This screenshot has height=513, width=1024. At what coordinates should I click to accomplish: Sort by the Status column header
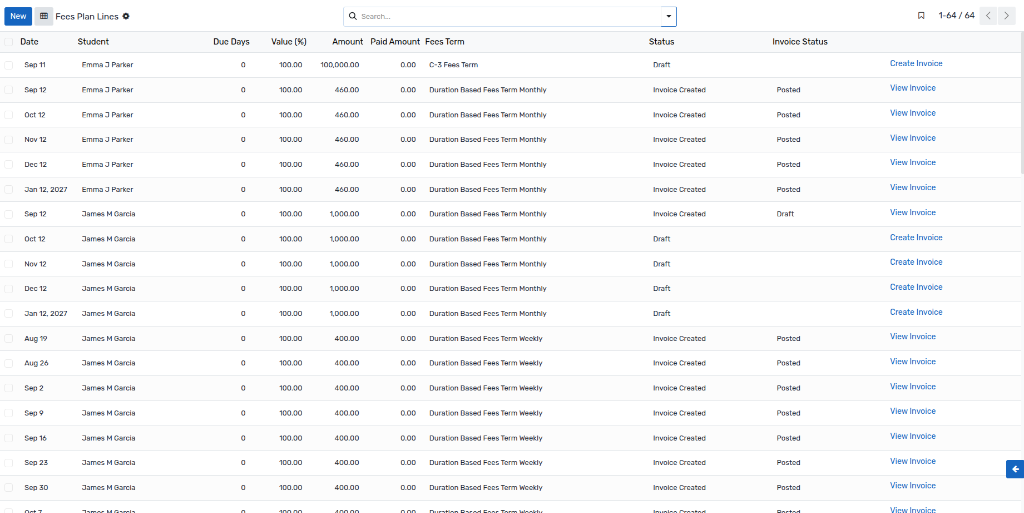coord(662,42)
